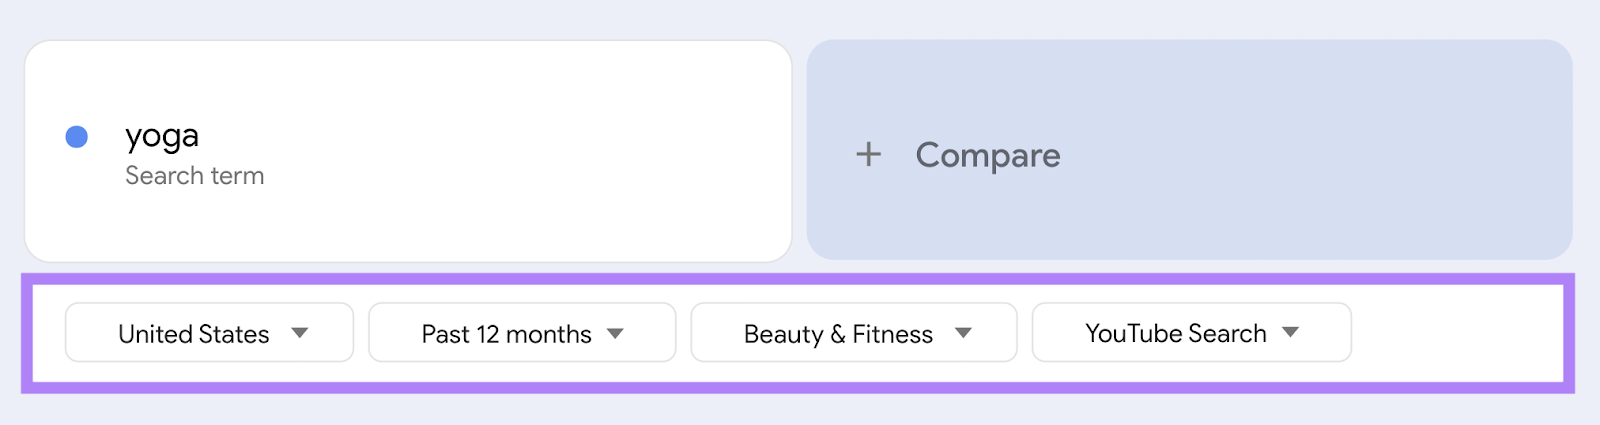Click the blue dot beside yoga
Viewport: 1600px width, 425px height.
77,137
